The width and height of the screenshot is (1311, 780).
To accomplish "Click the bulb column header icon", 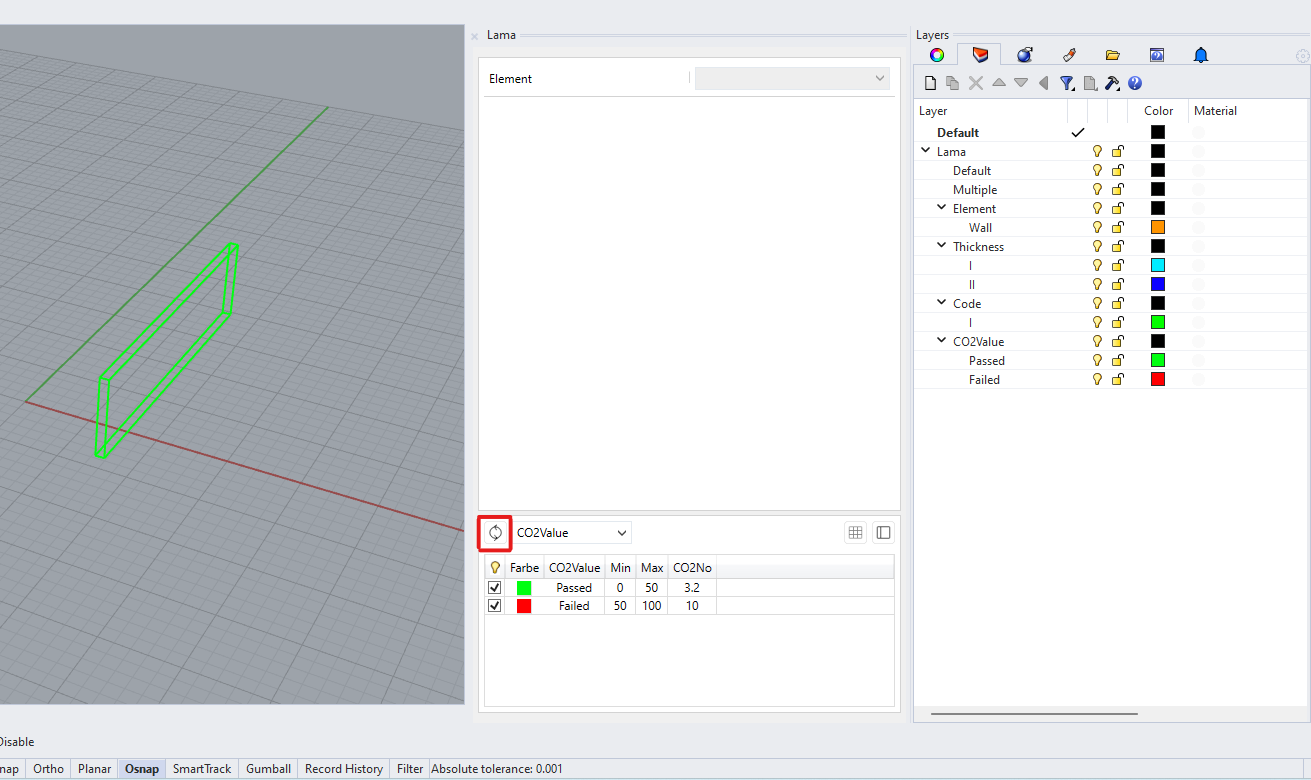I will [x=494, y=567].
